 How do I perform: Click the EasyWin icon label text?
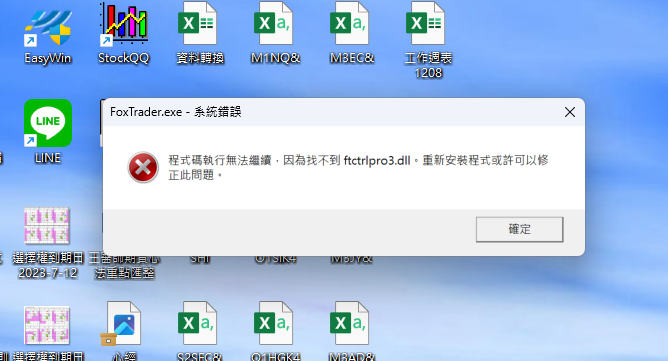coord(48,58)
